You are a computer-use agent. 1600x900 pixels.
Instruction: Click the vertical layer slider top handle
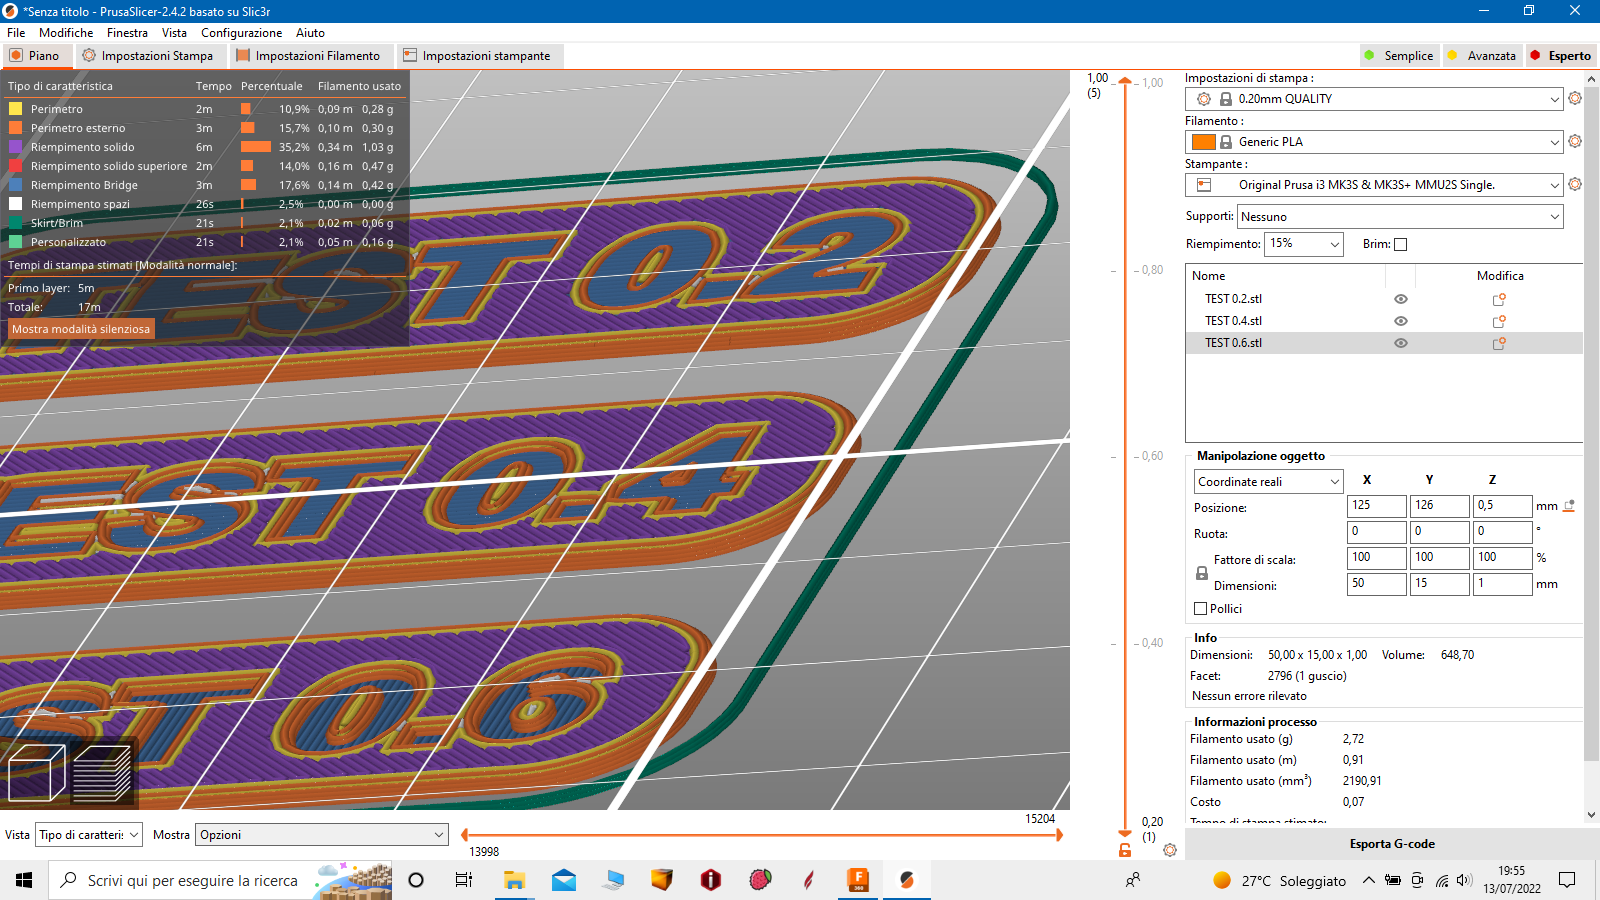point(1125,81)
